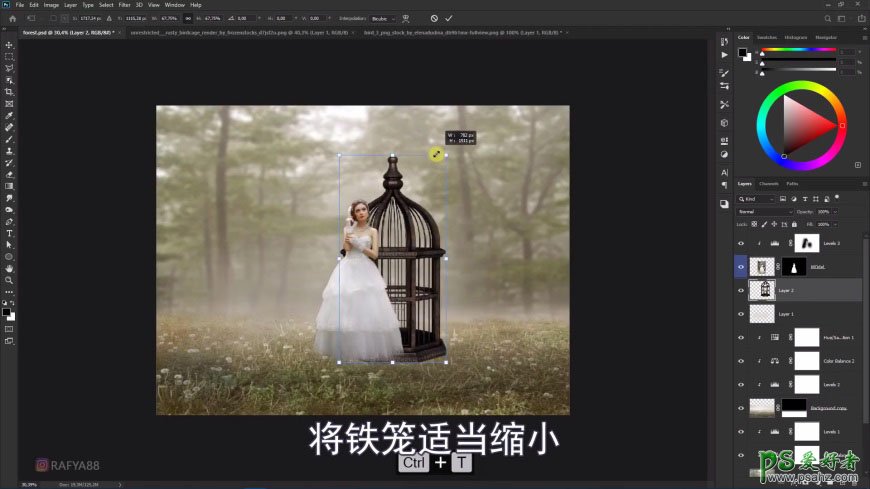Select the Gradient tool

(x=9, y=186)
